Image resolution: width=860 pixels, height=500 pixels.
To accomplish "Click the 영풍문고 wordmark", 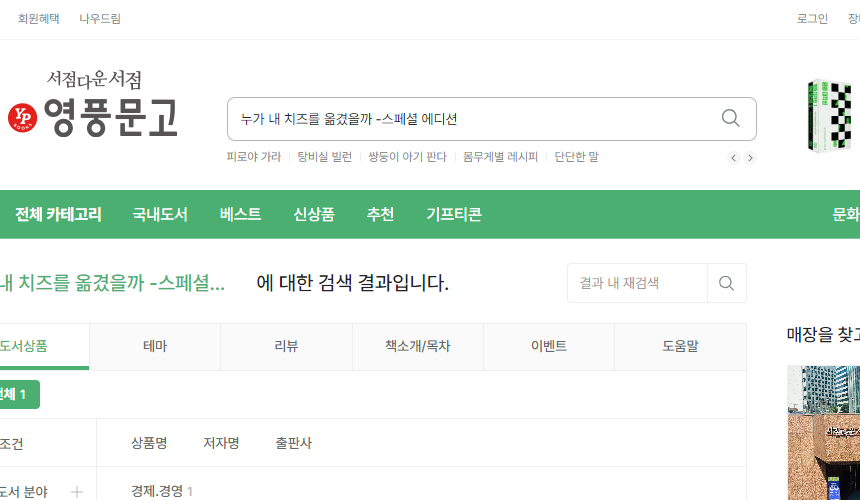I will click(x=110, y=117).
